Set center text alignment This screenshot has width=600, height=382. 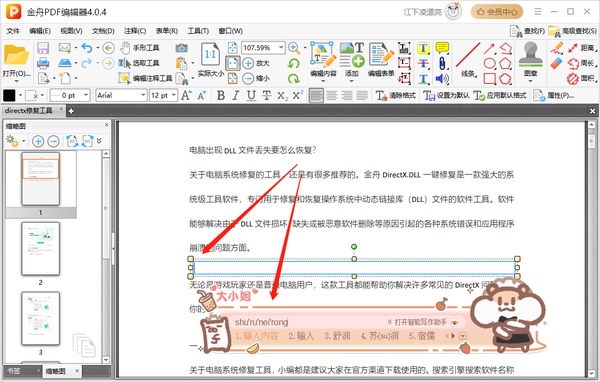pyautogui.click(x=332, y=95)
